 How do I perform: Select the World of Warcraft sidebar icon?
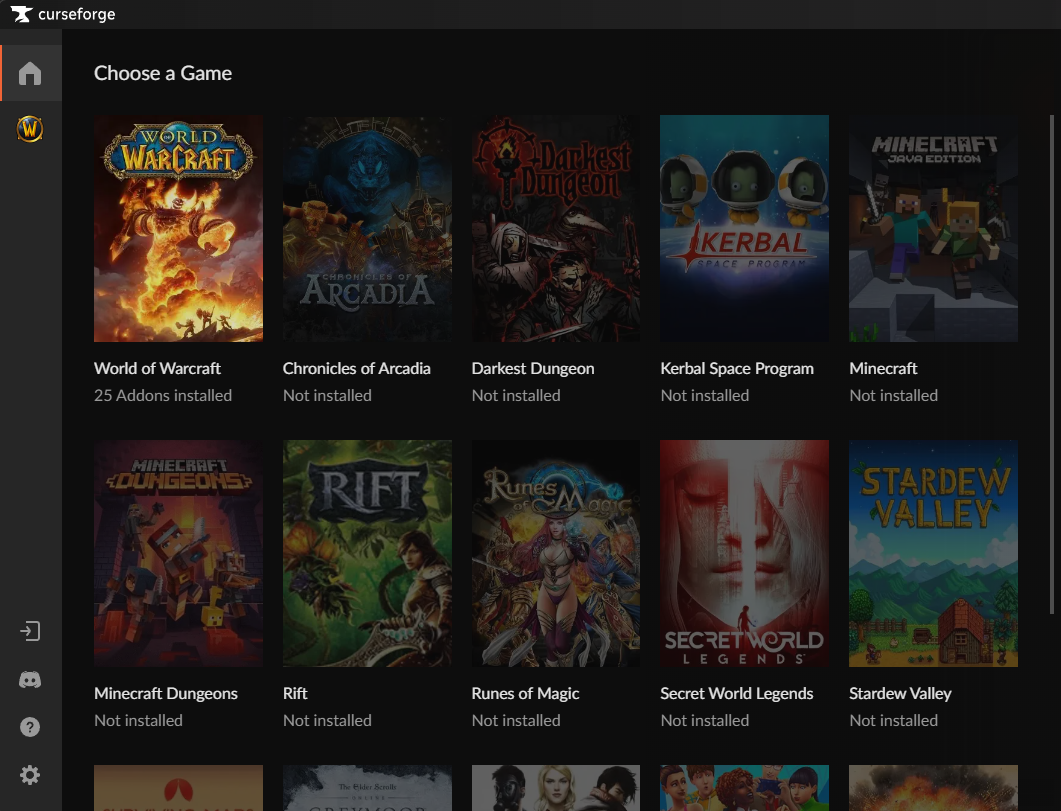tap(30, 129)
